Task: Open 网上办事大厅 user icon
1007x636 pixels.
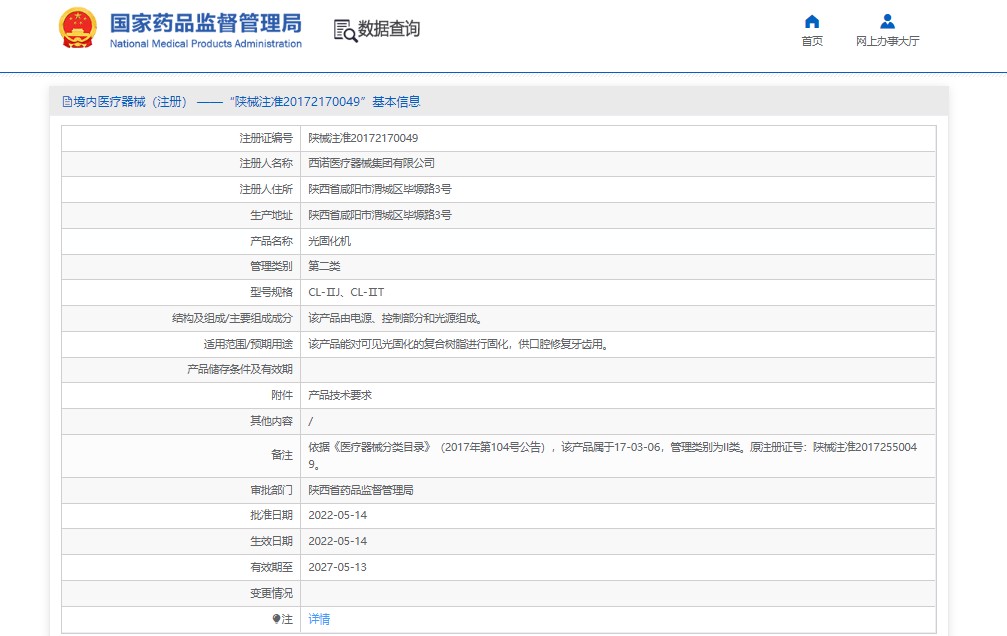Action: (x=888, y=22)
